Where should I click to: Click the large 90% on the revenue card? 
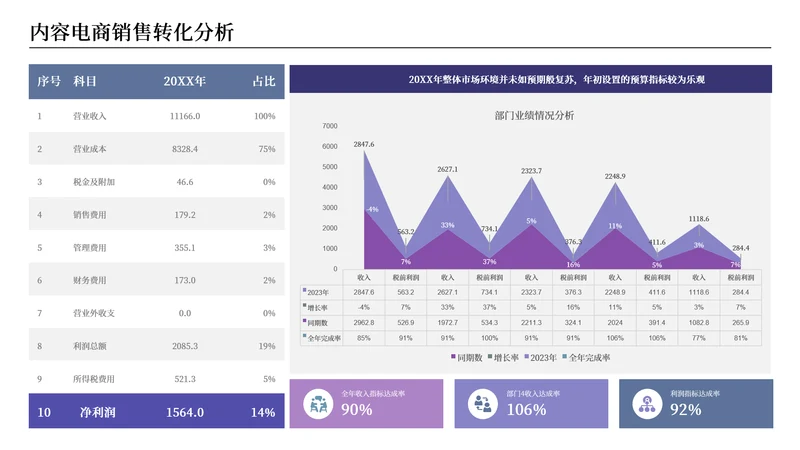tap(357, 410)
